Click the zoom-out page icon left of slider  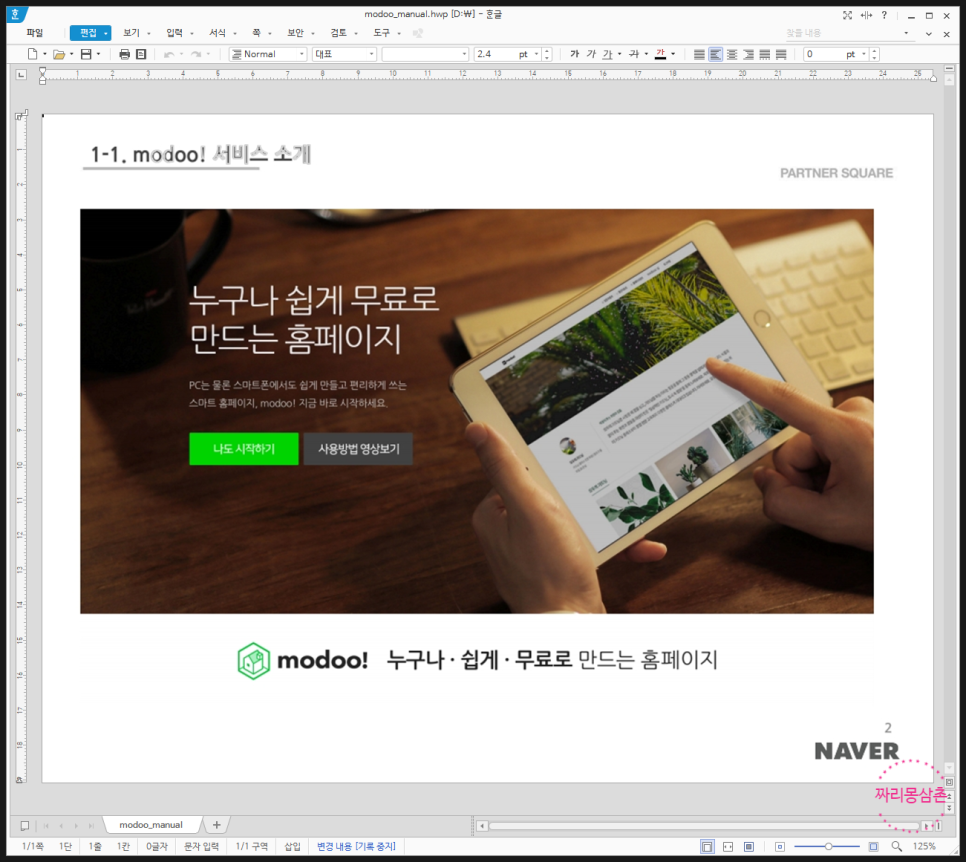point(780,847)
